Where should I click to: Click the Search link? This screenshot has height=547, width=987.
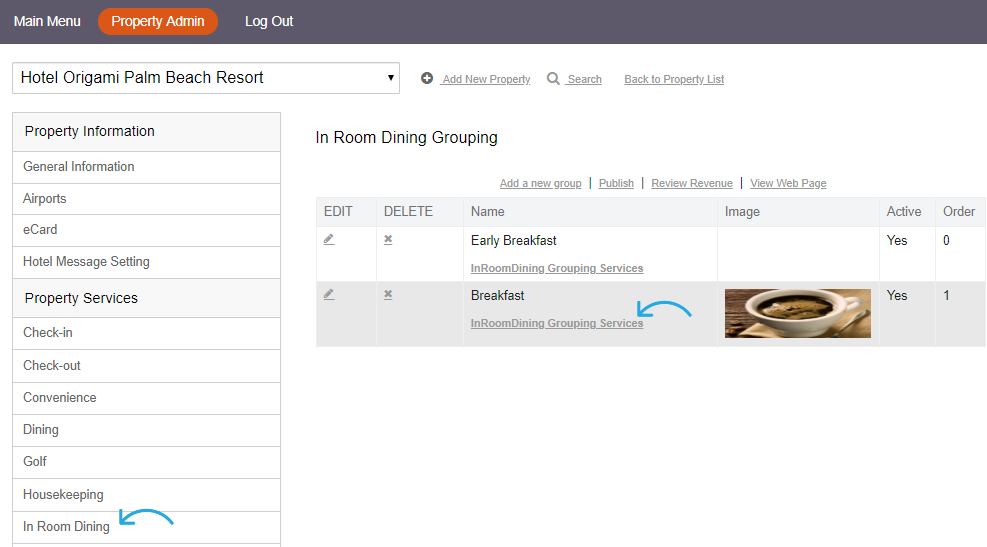pos(584,79)
